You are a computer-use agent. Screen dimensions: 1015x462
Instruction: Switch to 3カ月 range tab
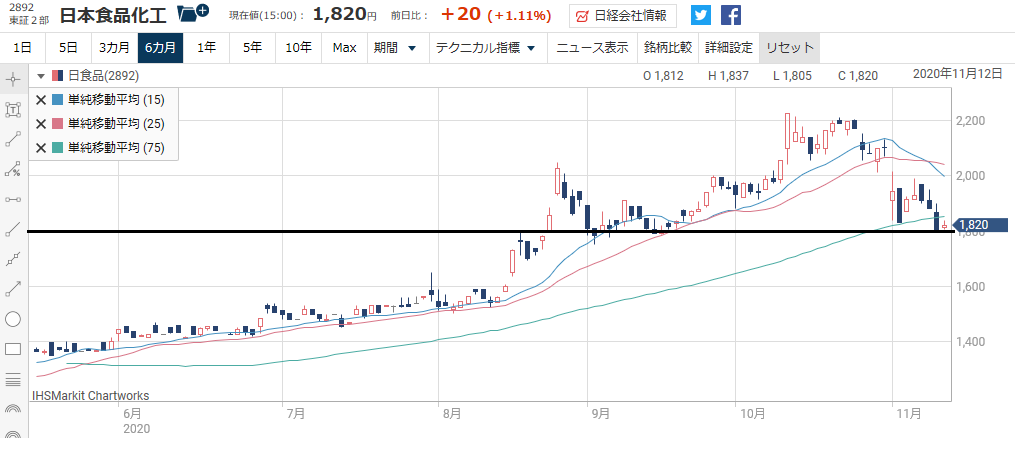[115, 48]
